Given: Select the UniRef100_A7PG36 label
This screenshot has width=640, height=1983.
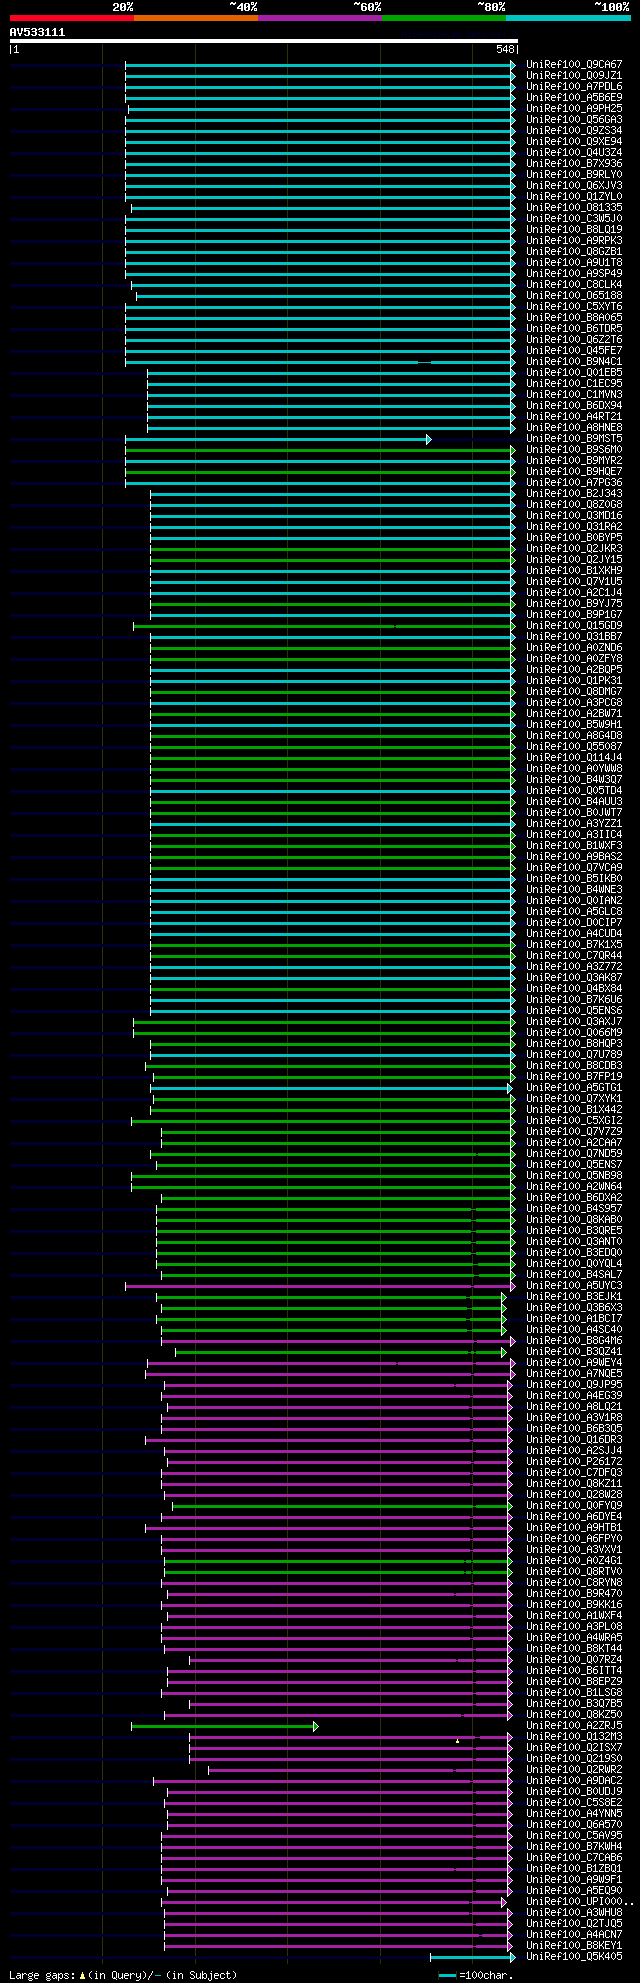Looking at the screenshot, I should pos(574,483).
